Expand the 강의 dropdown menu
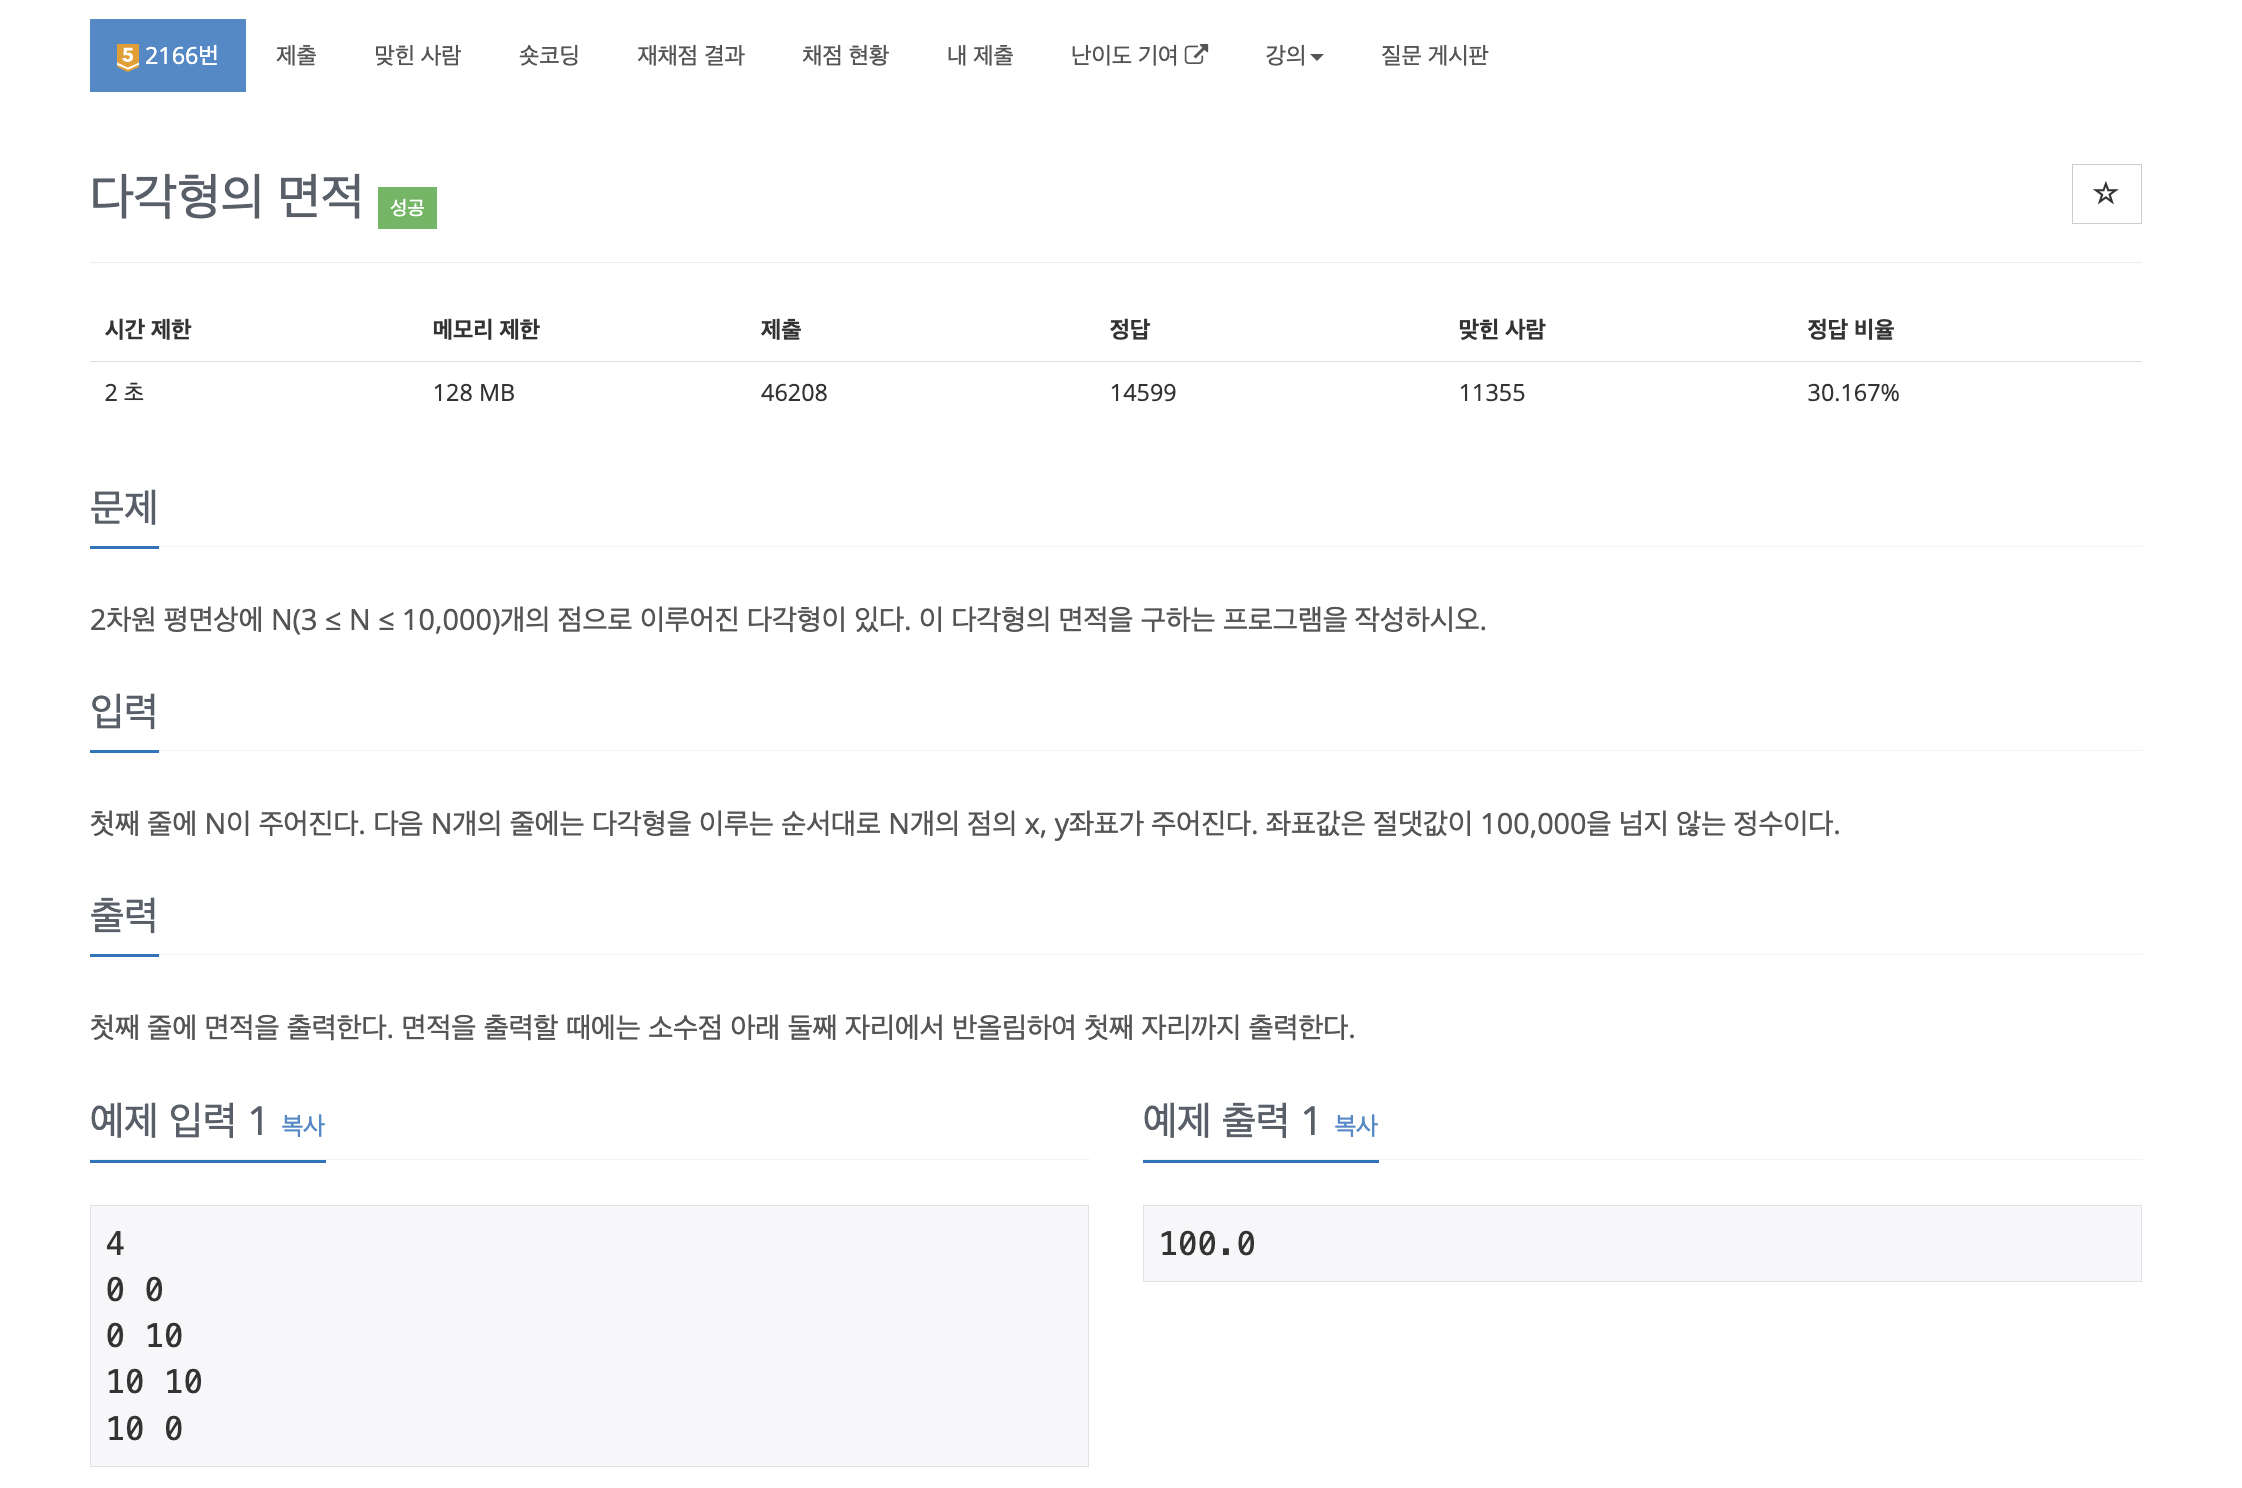Image resolution: width=2242 pixels, height=1488 pixels. 1294,55
